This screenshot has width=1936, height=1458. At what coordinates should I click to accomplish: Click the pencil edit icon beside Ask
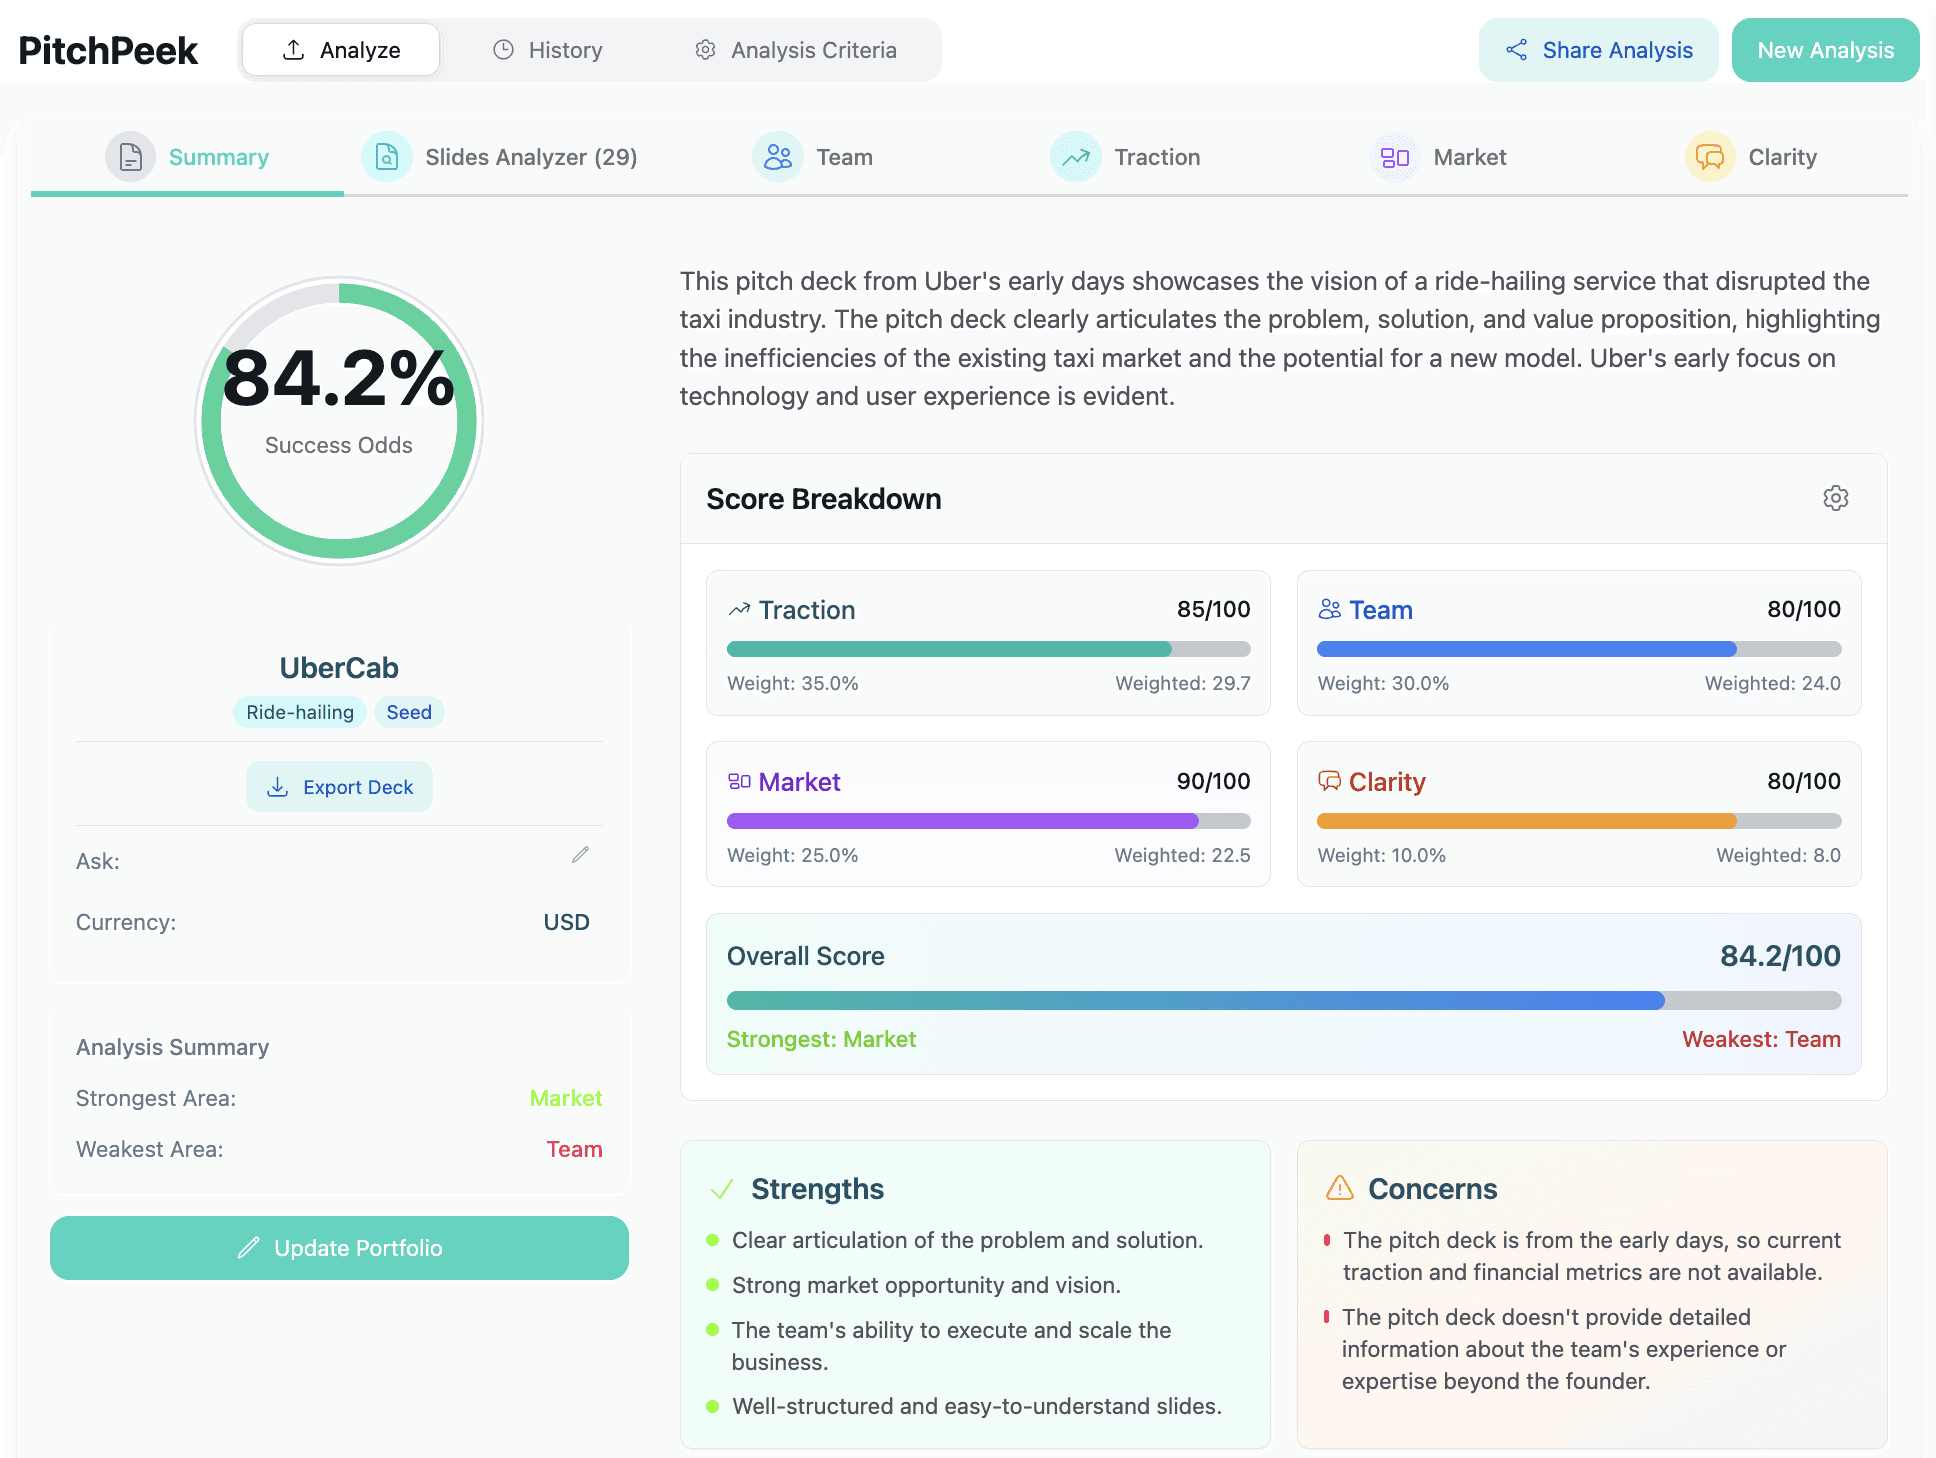coord(580,855)
